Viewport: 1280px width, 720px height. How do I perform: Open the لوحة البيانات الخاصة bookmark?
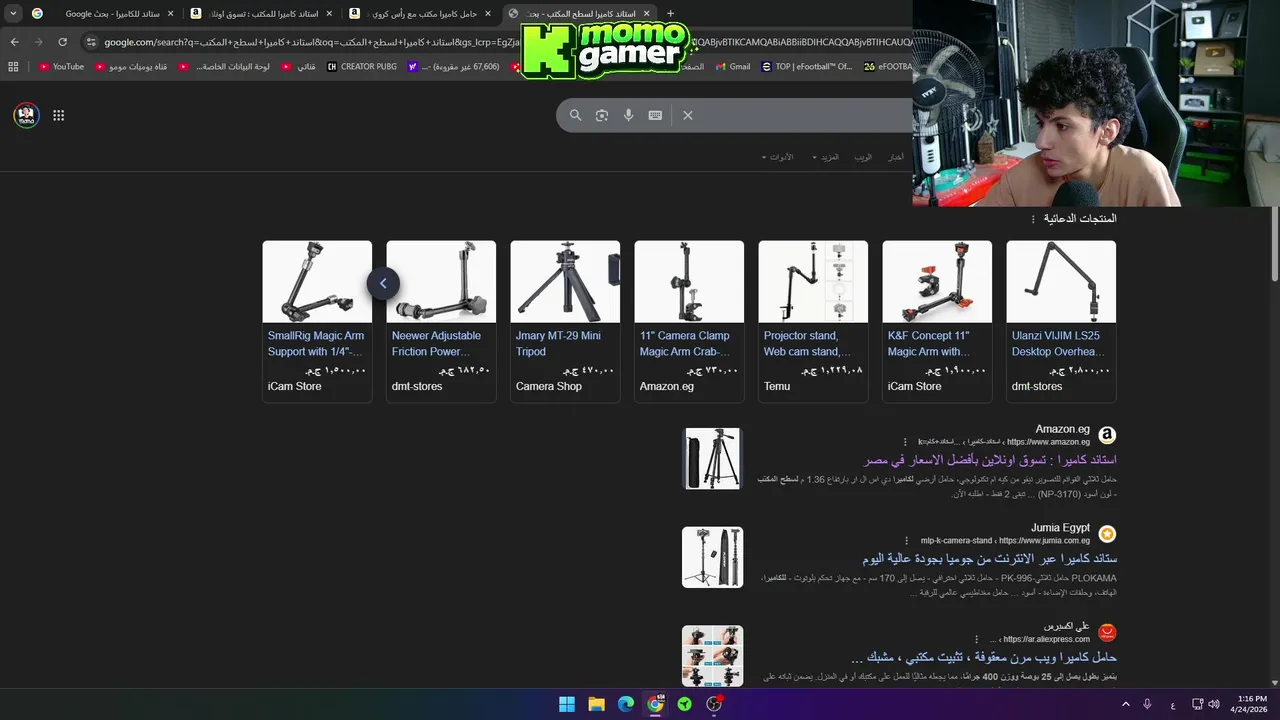click(x=224, y=67)
